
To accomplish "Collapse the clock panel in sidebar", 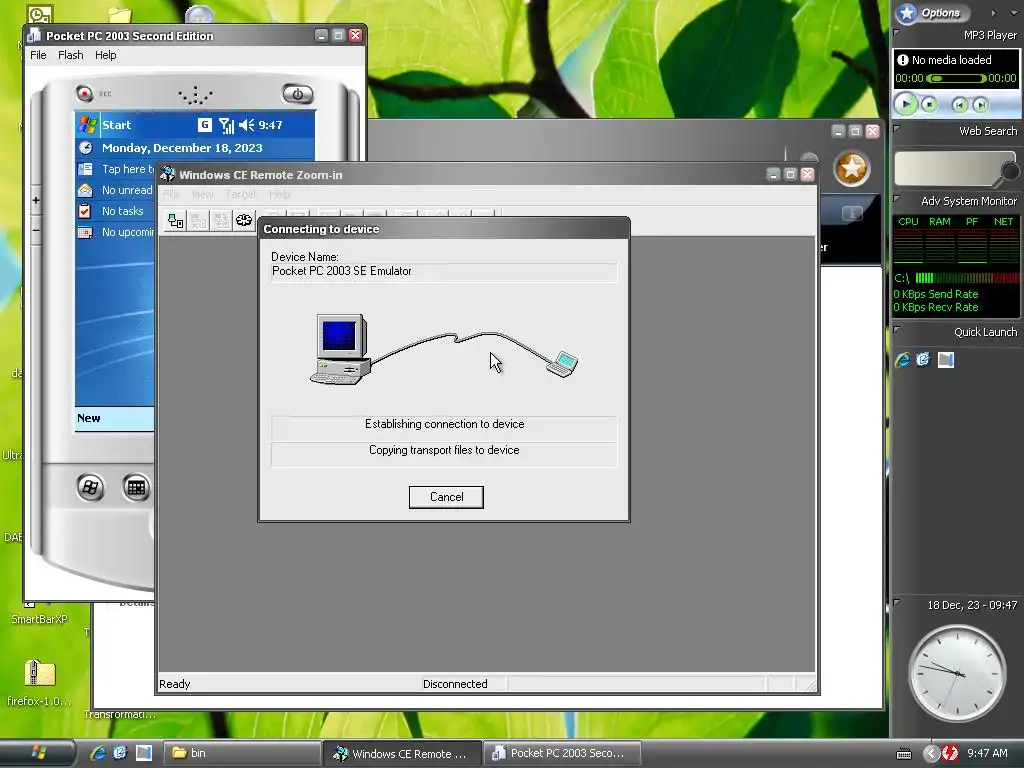I will 897,602.
